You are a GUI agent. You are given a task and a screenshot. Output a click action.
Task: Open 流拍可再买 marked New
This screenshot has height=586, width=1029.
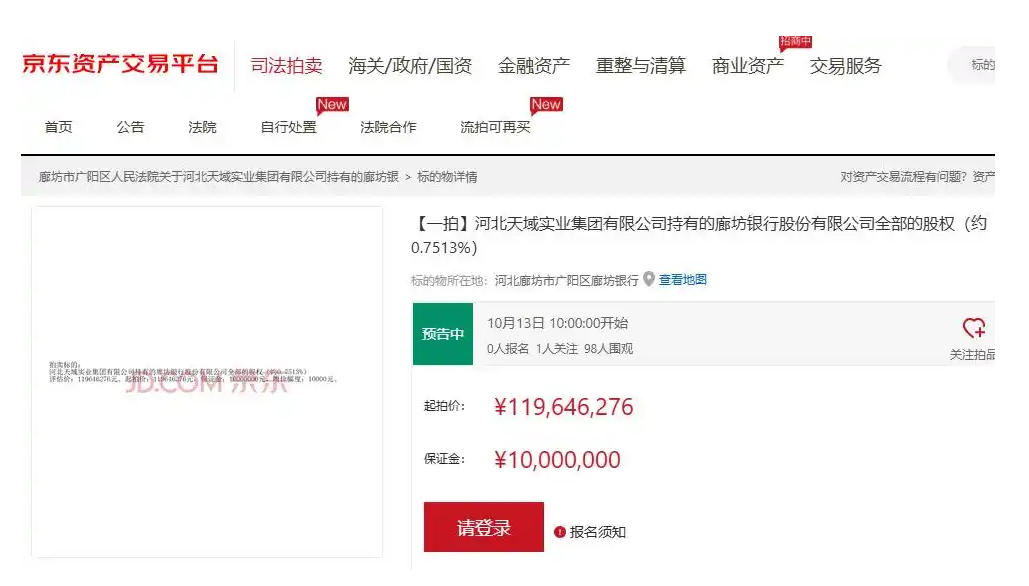tap(495, 127)
